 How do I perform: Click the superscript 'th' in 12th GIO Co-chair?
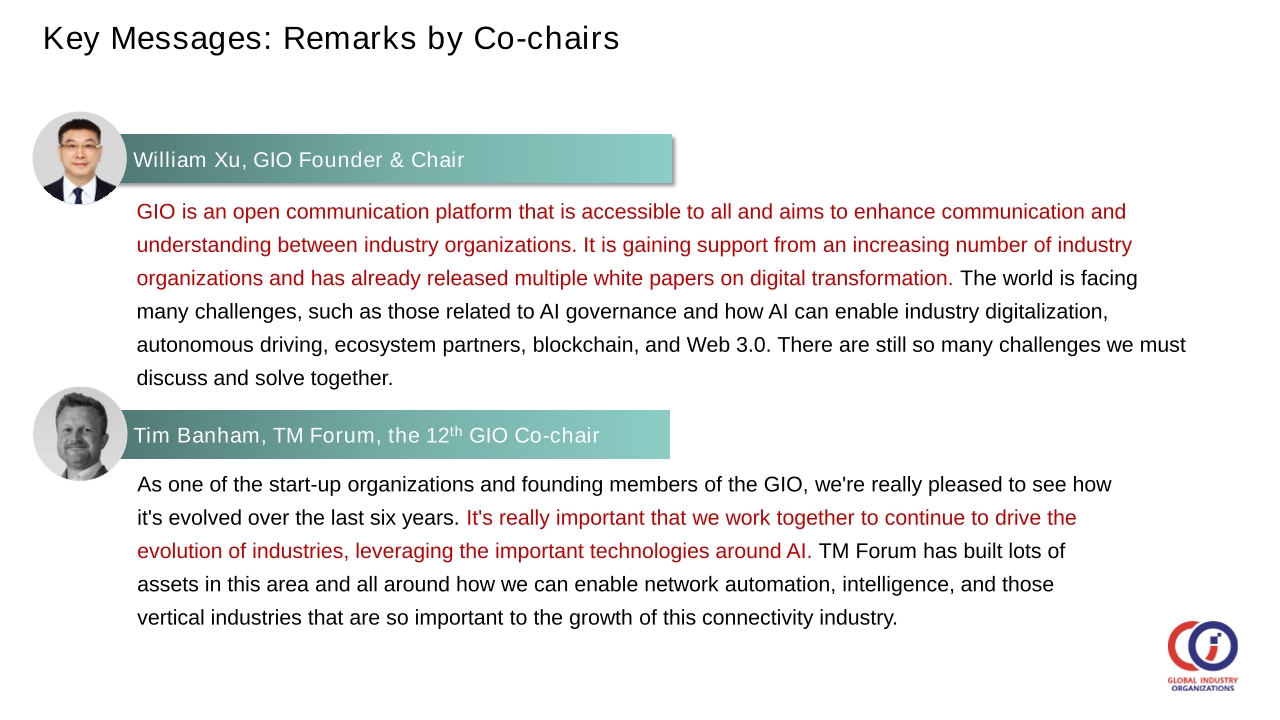(456, 431)
